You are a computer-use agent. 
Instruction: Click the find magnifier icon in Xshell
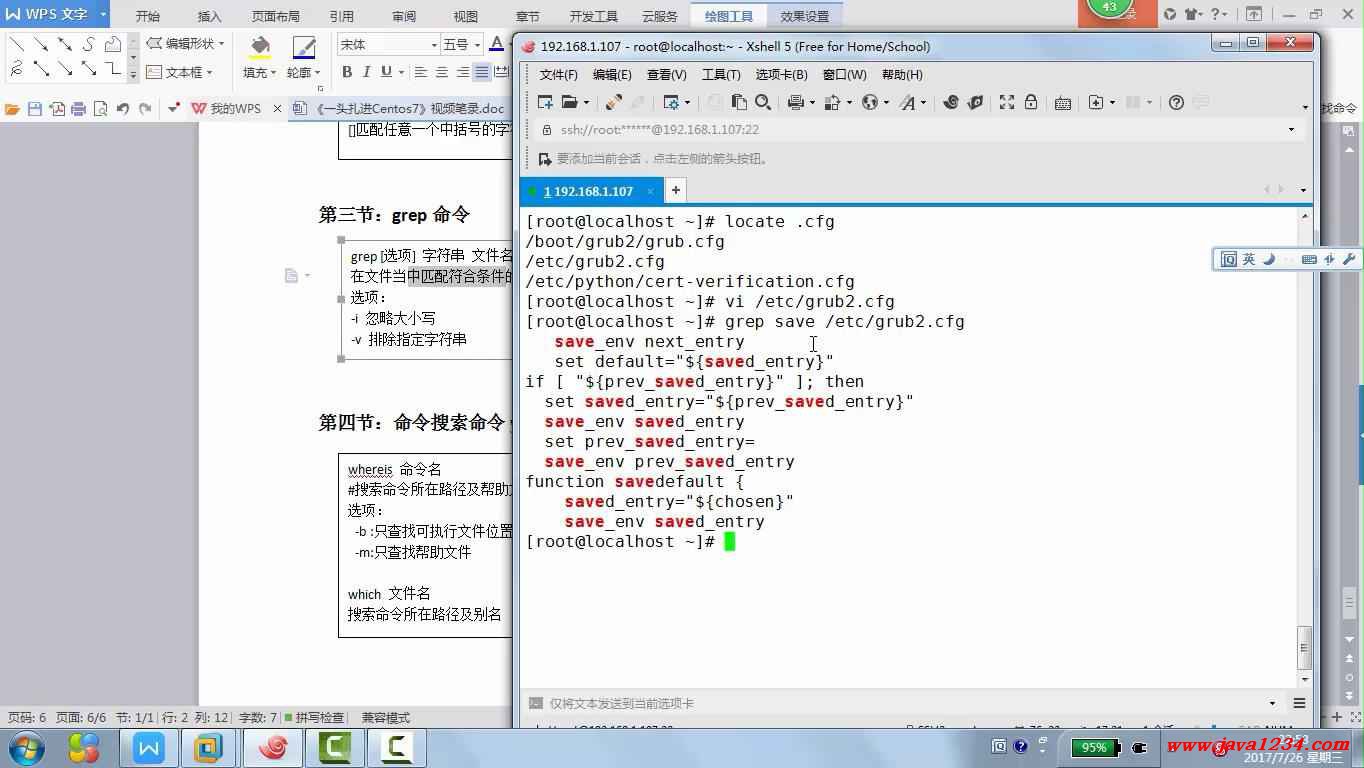click(762, 102)
